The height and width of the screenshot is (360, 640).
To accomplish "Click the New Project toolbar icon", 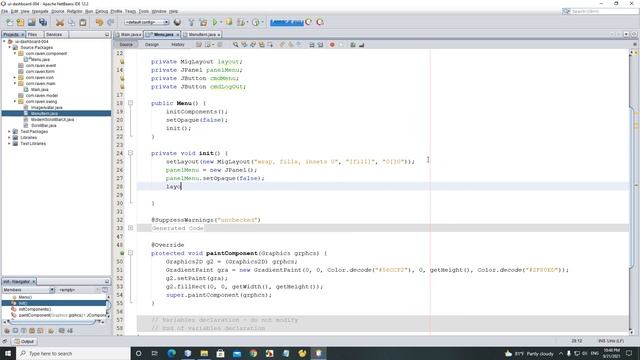I will [20, 22].
